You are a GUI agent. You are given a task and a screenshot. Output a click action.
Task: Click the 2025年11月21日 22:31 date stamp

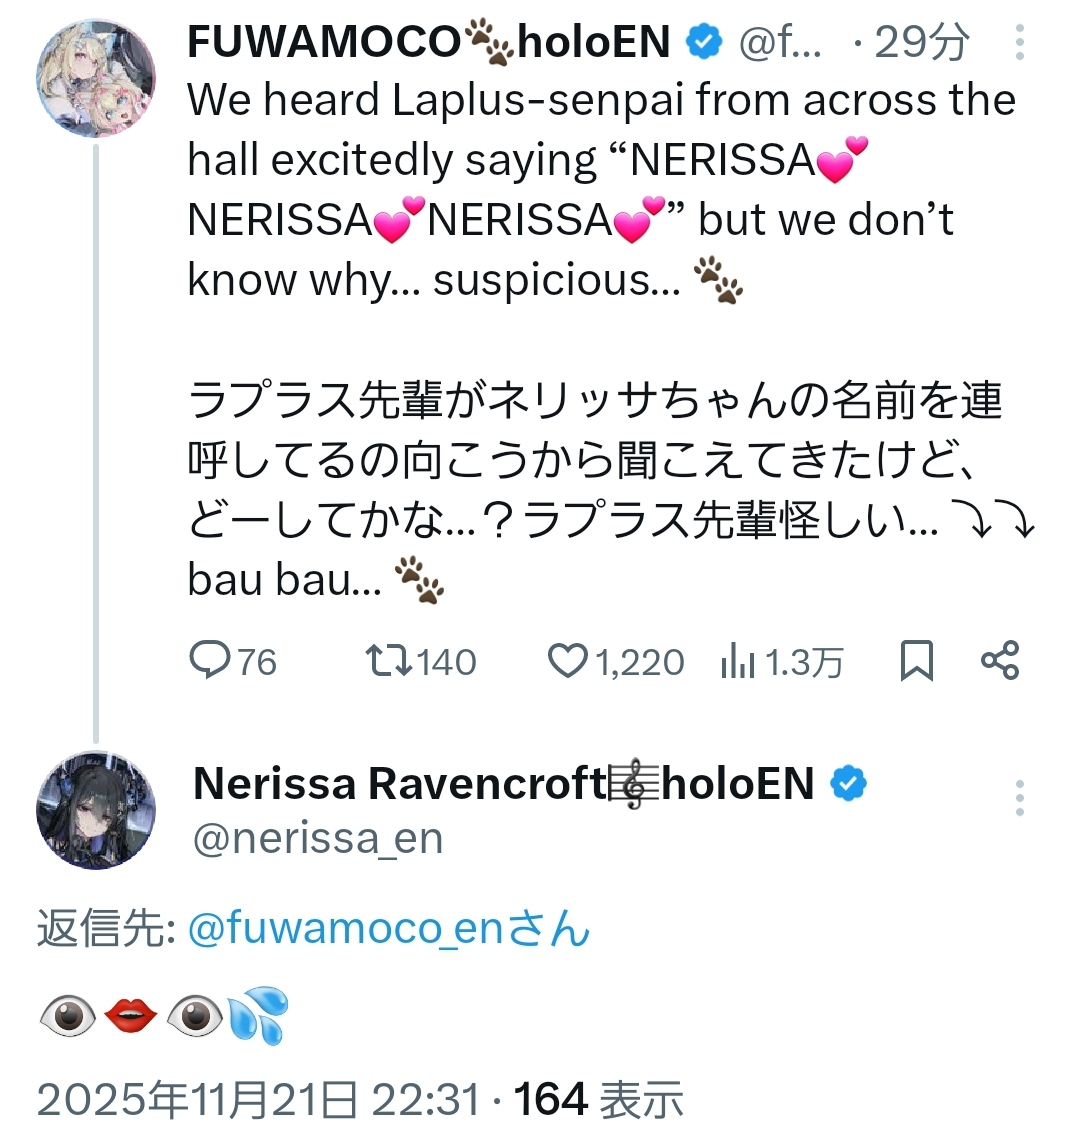258,1100
